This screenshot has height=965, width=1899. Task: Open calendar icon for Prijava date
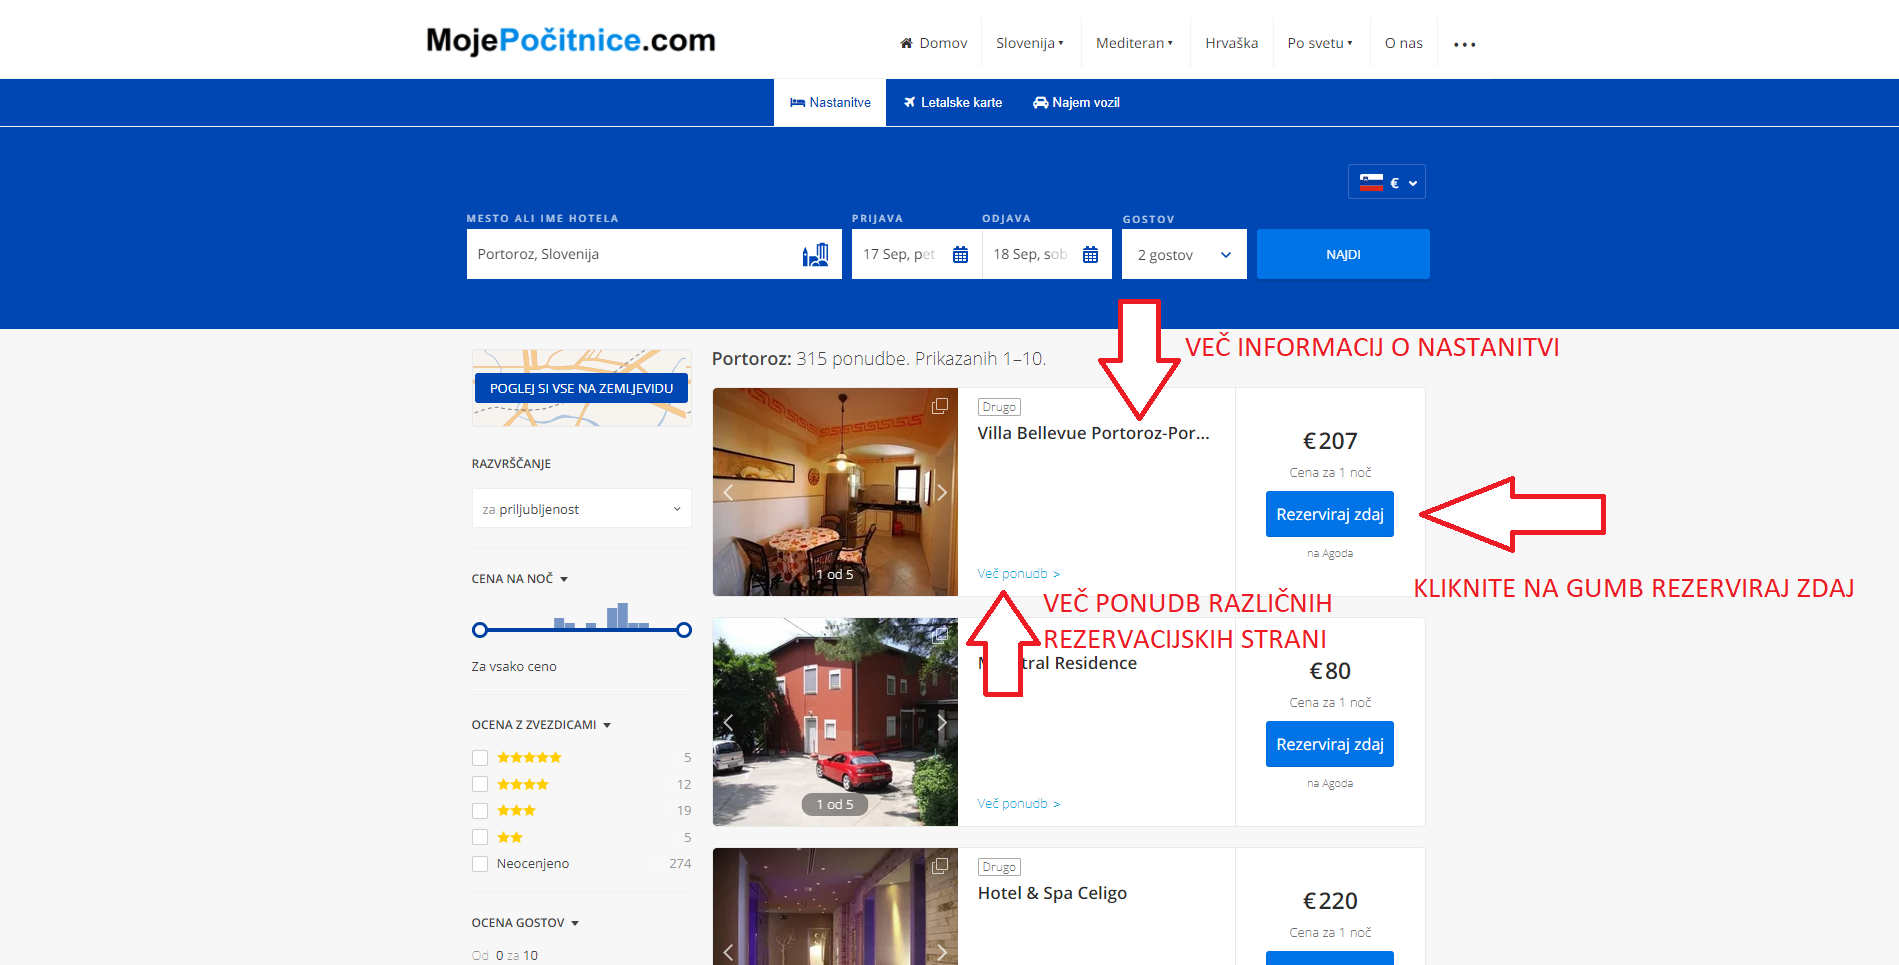[960, 255]
